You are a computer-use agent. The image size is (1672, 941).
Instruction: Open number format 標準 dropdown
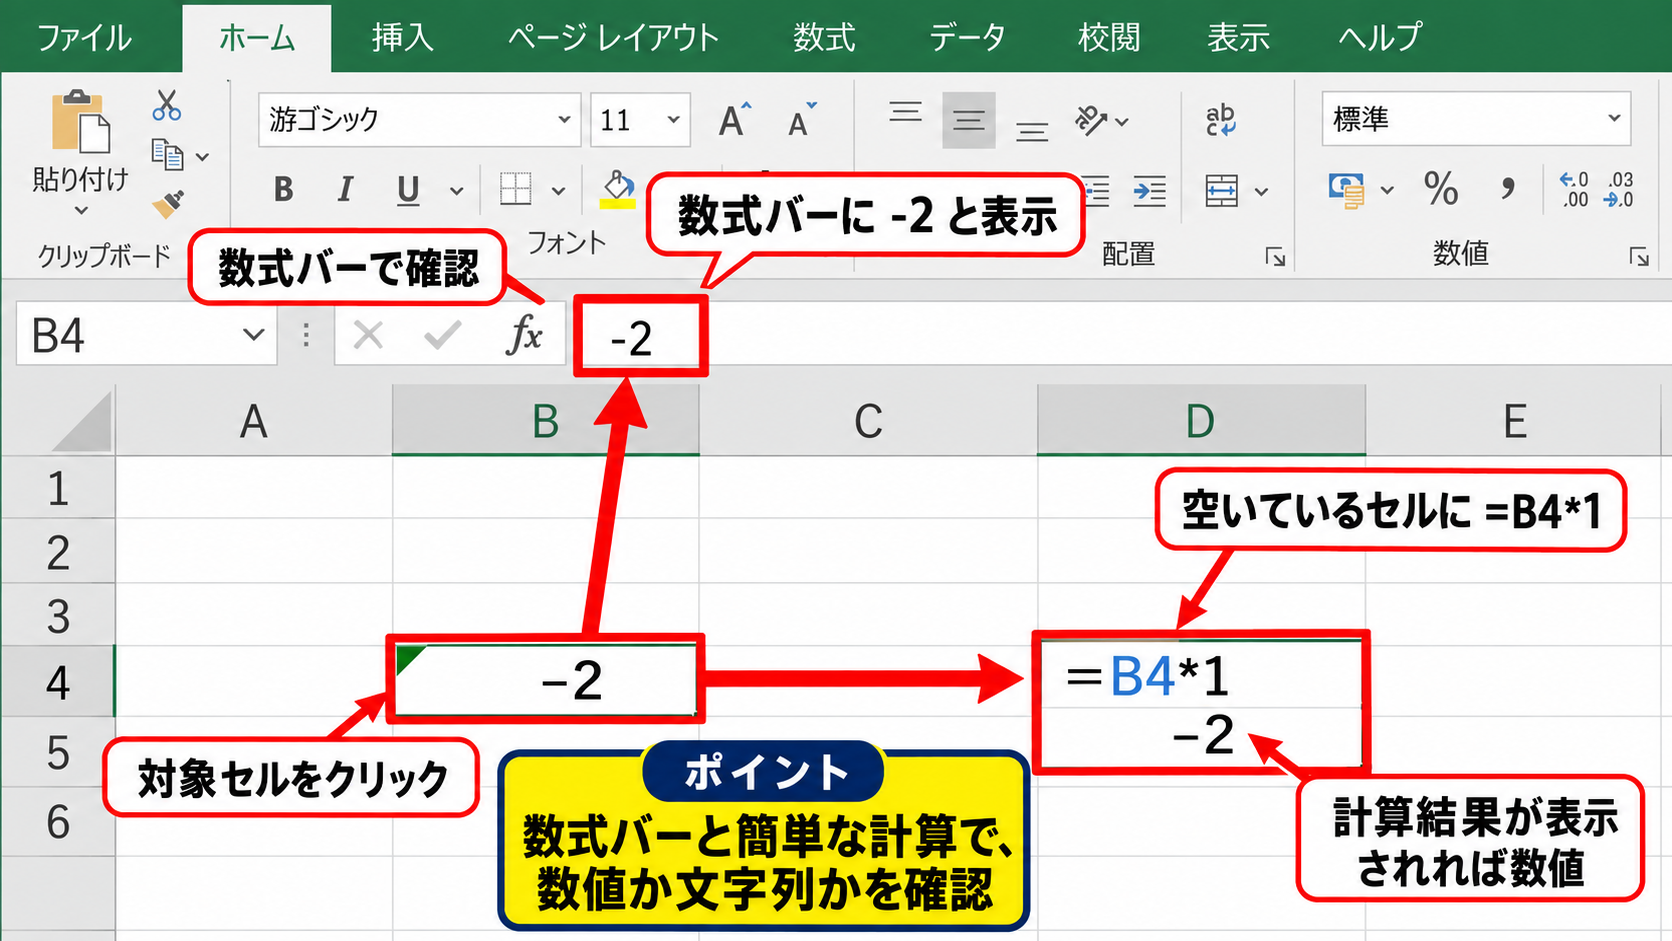point(1614,118)
